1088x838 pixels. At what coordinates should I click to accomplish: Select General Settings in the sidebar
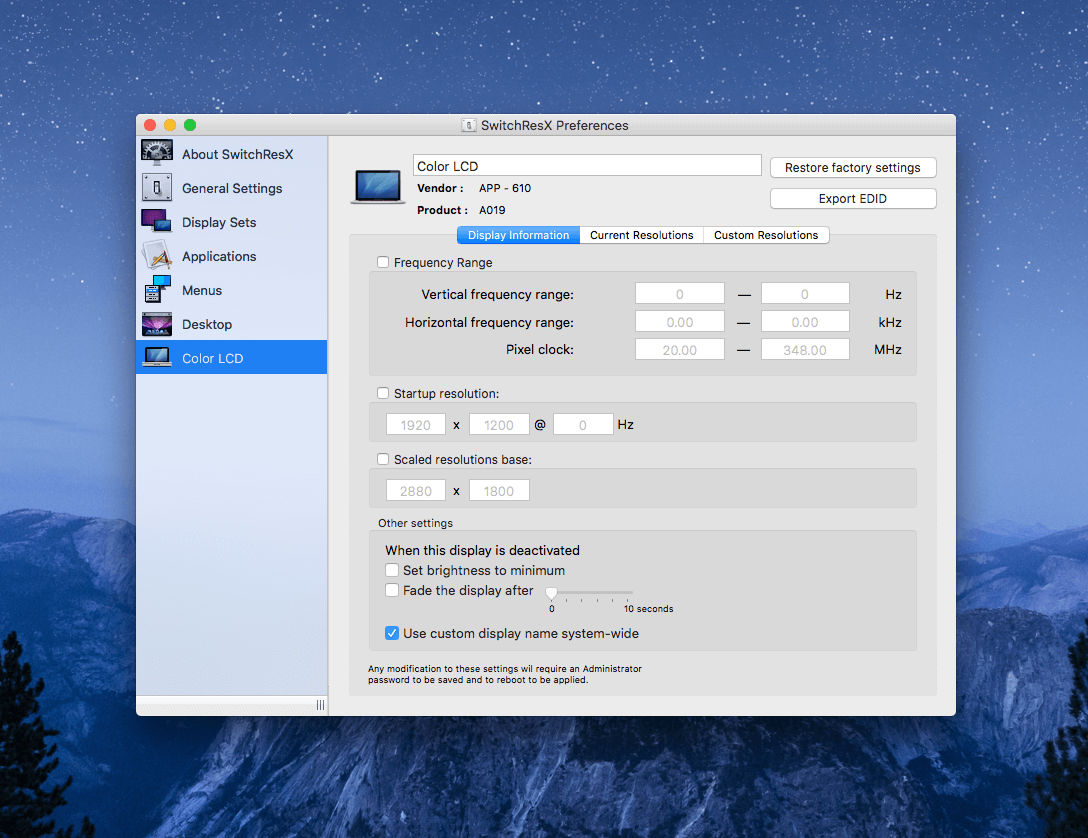point(232,188)
